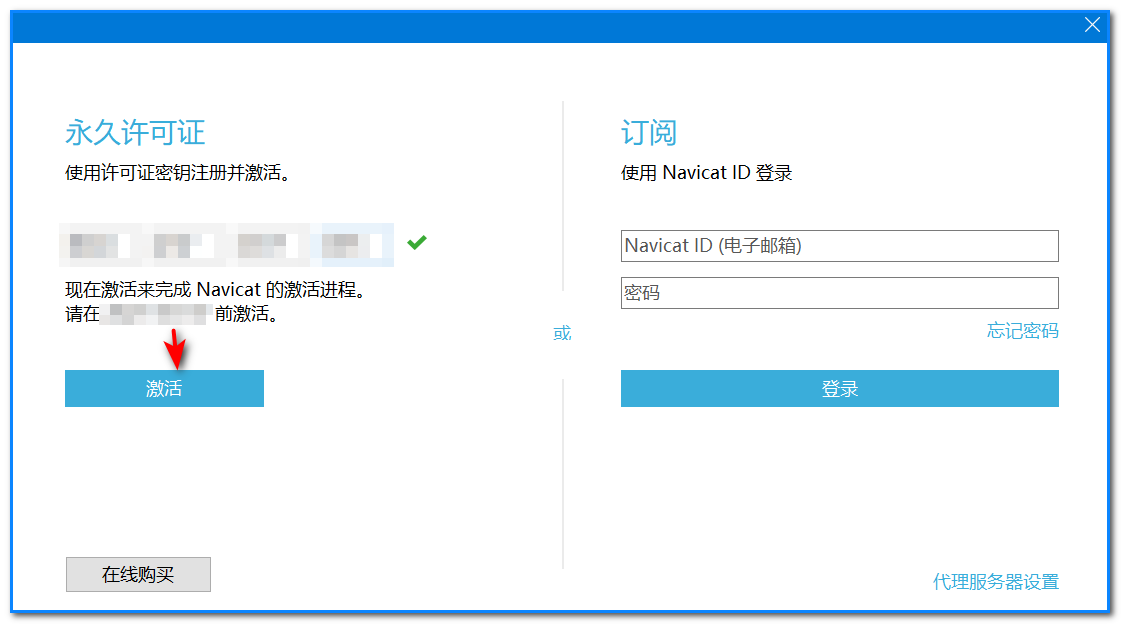Click the 使用 Navicat ID 登录 text
This screenshot has width=1121, height=624.
[x=706, y=173]
